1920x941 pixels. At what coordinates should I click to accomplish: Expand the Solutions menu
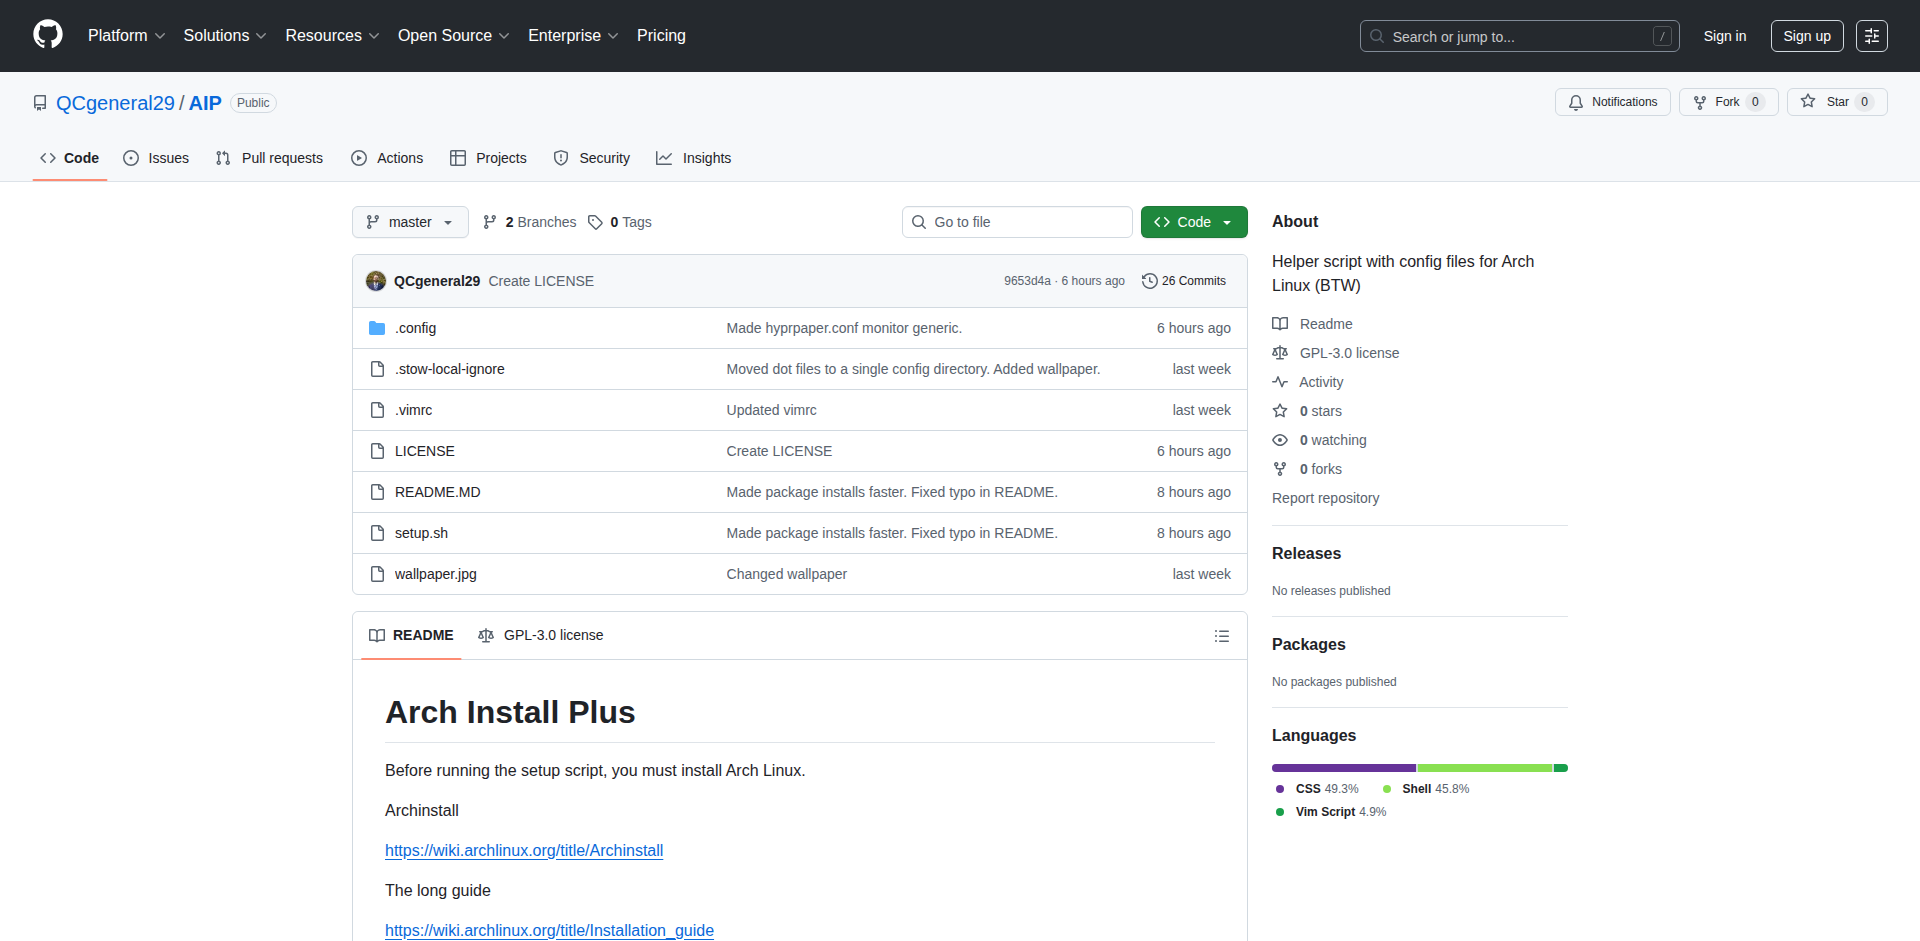click(225, 35)
